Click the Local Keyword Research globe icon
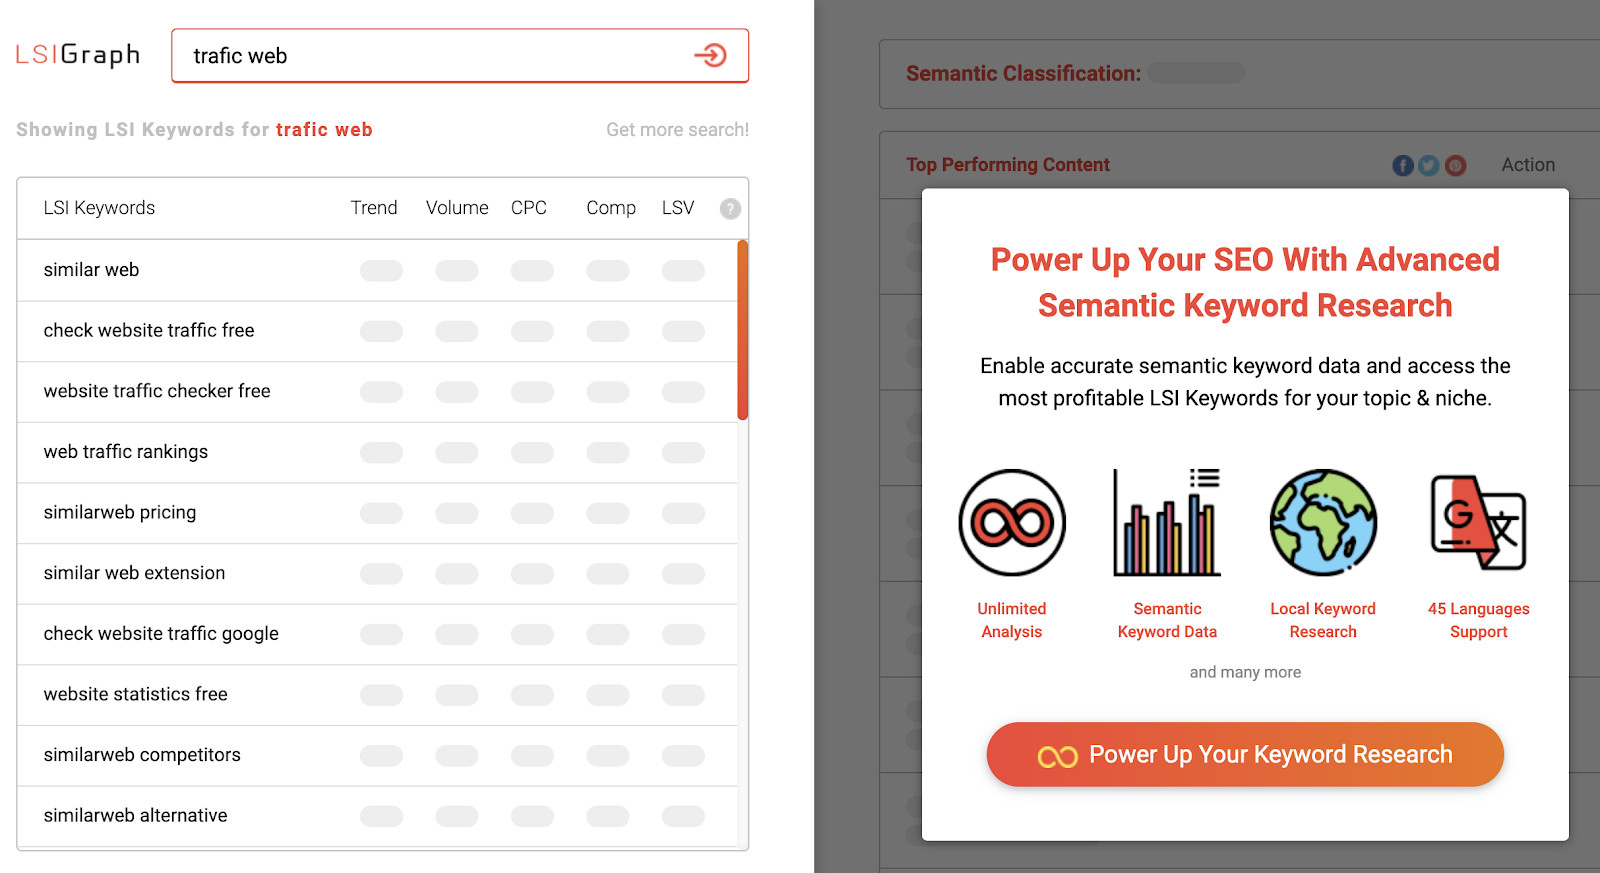This screenshot has width=1600, height=873. 1323,522
